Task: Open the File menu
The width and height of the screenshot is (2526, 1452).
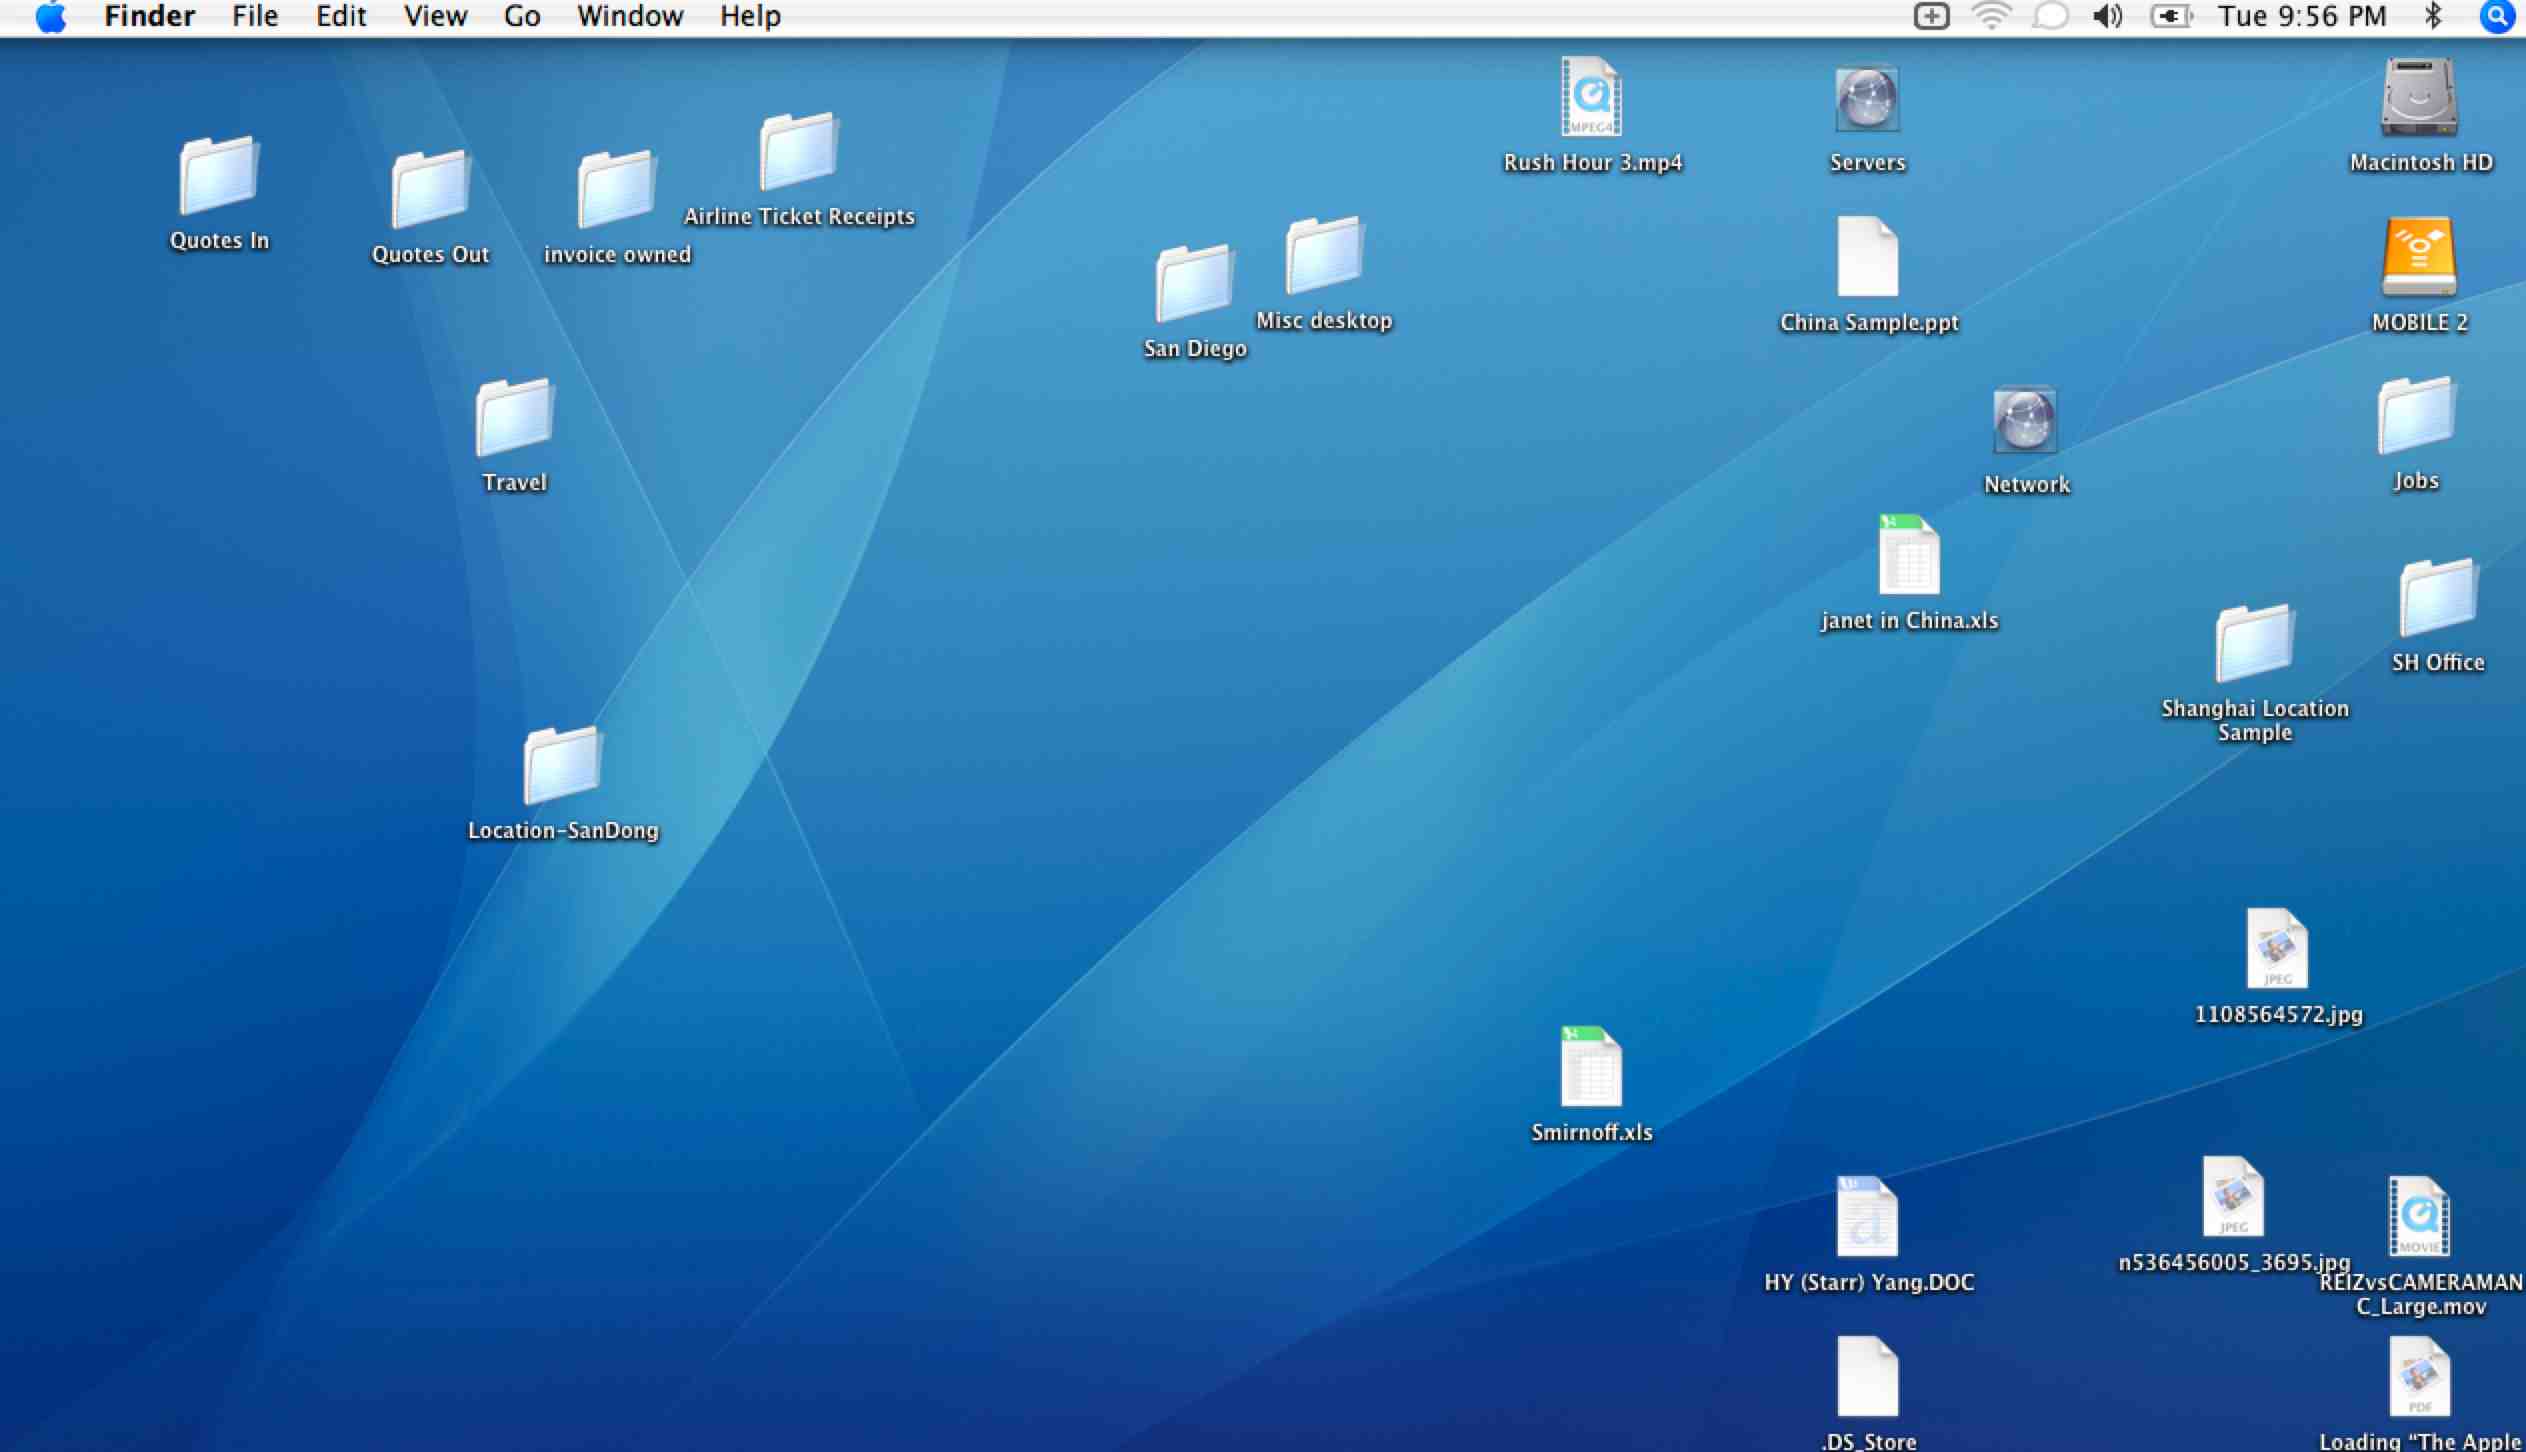Action: pyautogui.click(x=255, y=17)
